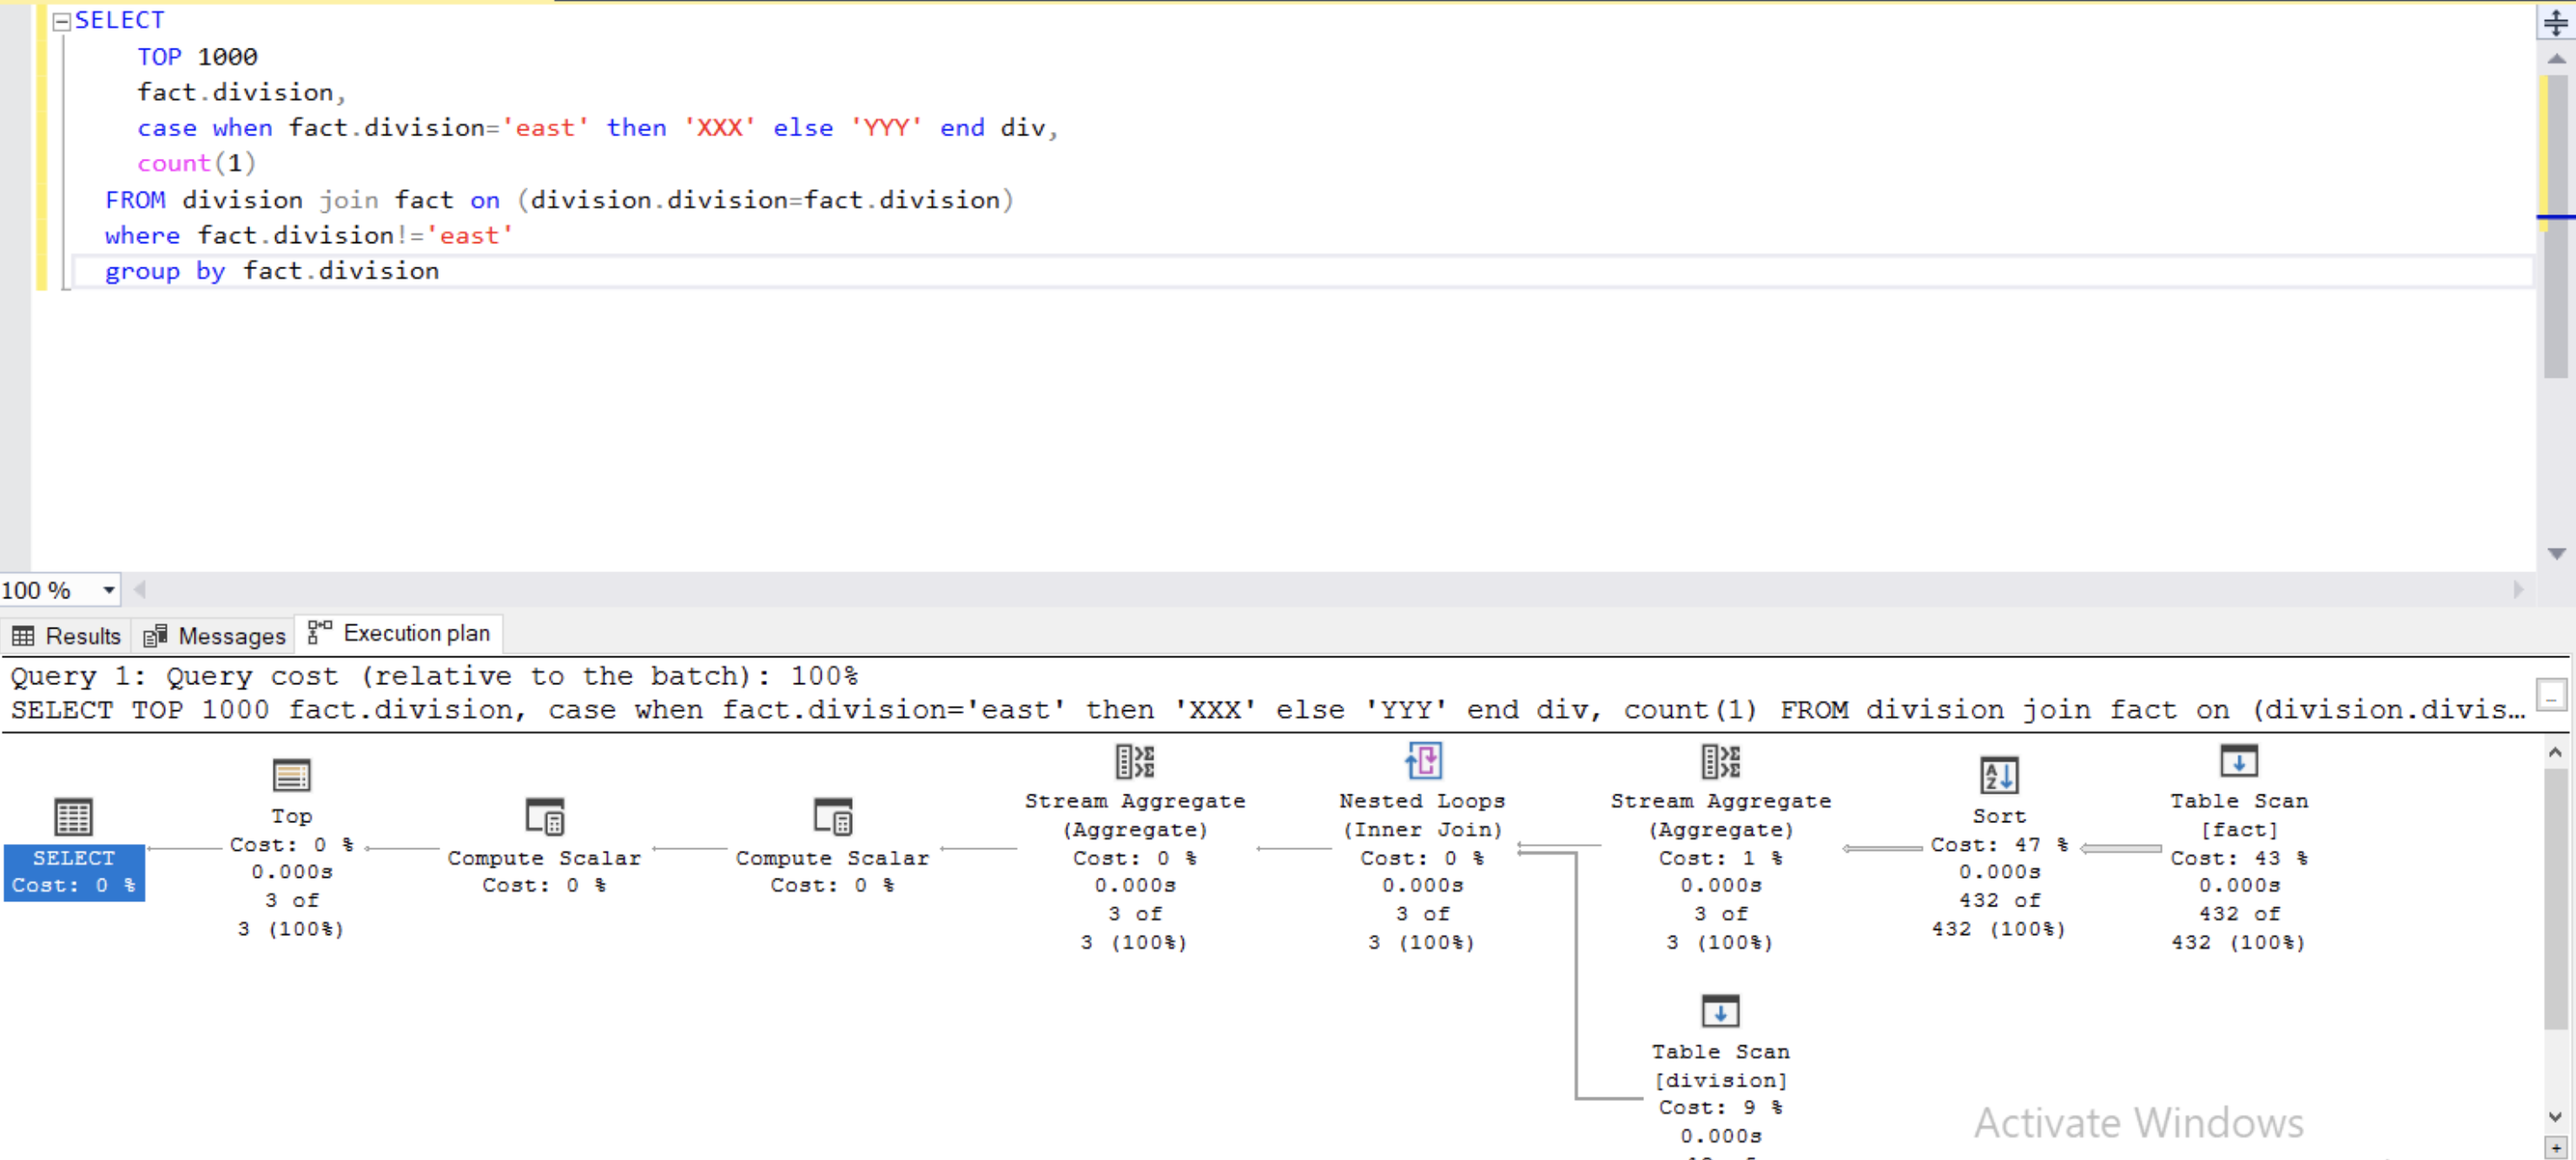This screenshot has height=1160, width=2576.
Task: Click the 'Sort' label with Cost: 47 %
Action: click(x=1999, y=831)
